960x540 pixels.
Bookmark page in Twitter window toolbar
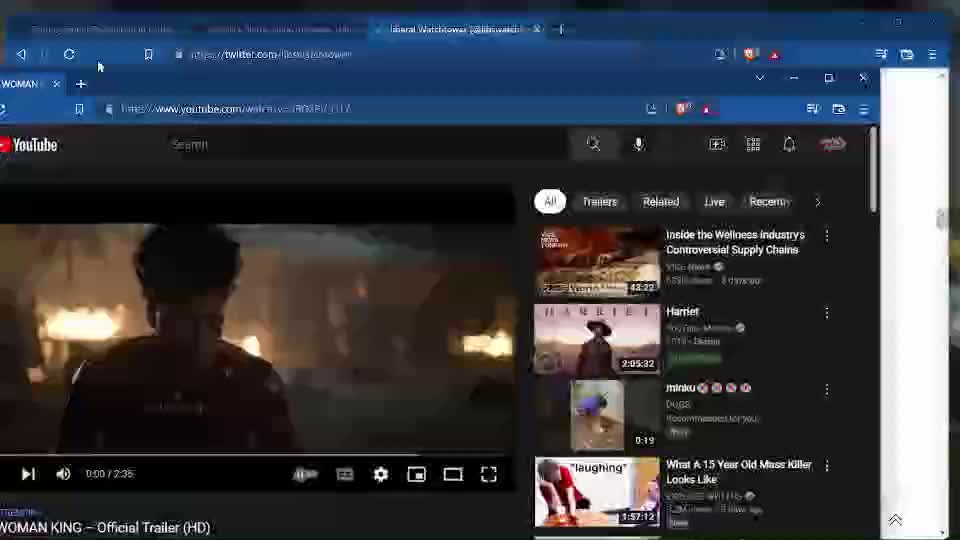point(148,54)
